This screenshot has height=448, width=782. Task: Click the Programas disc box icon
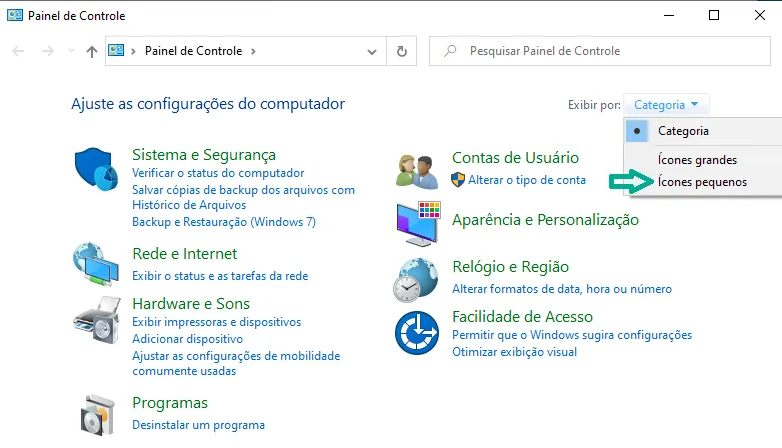(x=97, y=415)
